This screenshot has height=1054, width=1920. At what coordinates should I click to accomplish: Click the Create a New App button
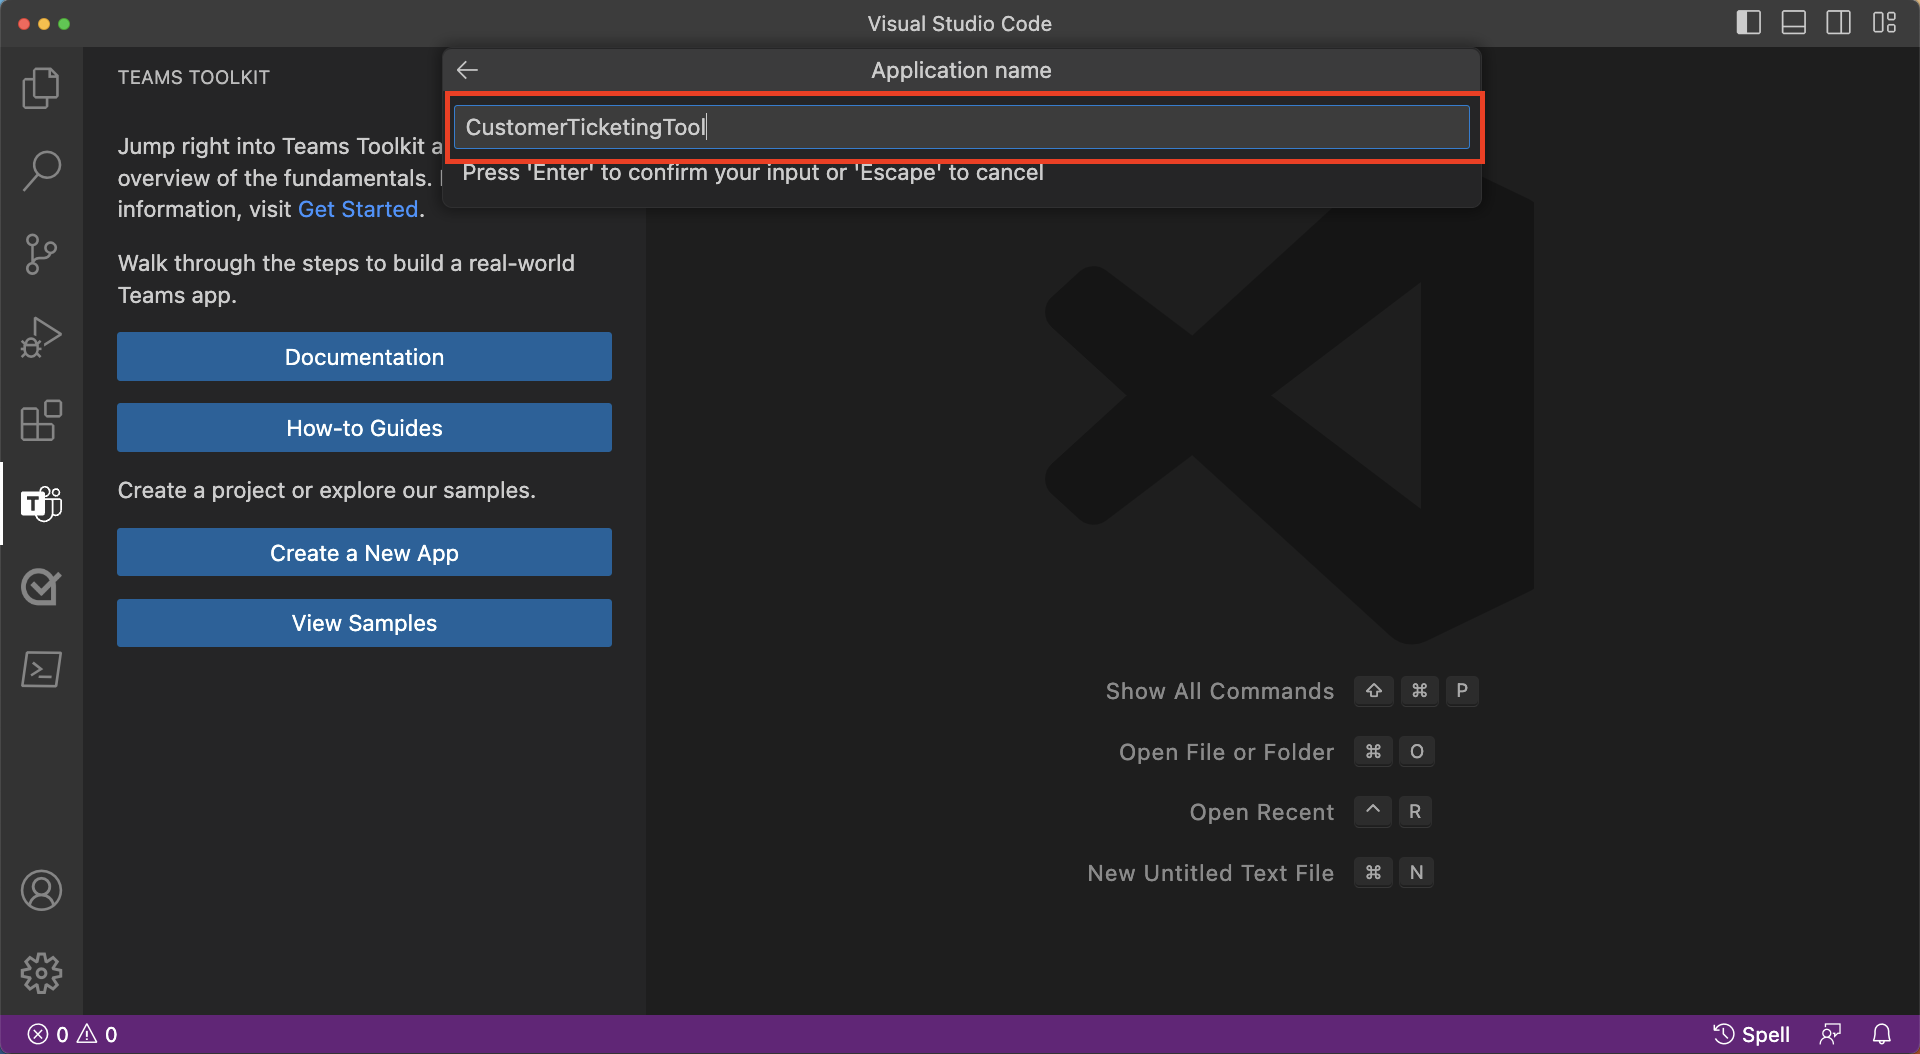pyautogui.click(x=364, y=553)
